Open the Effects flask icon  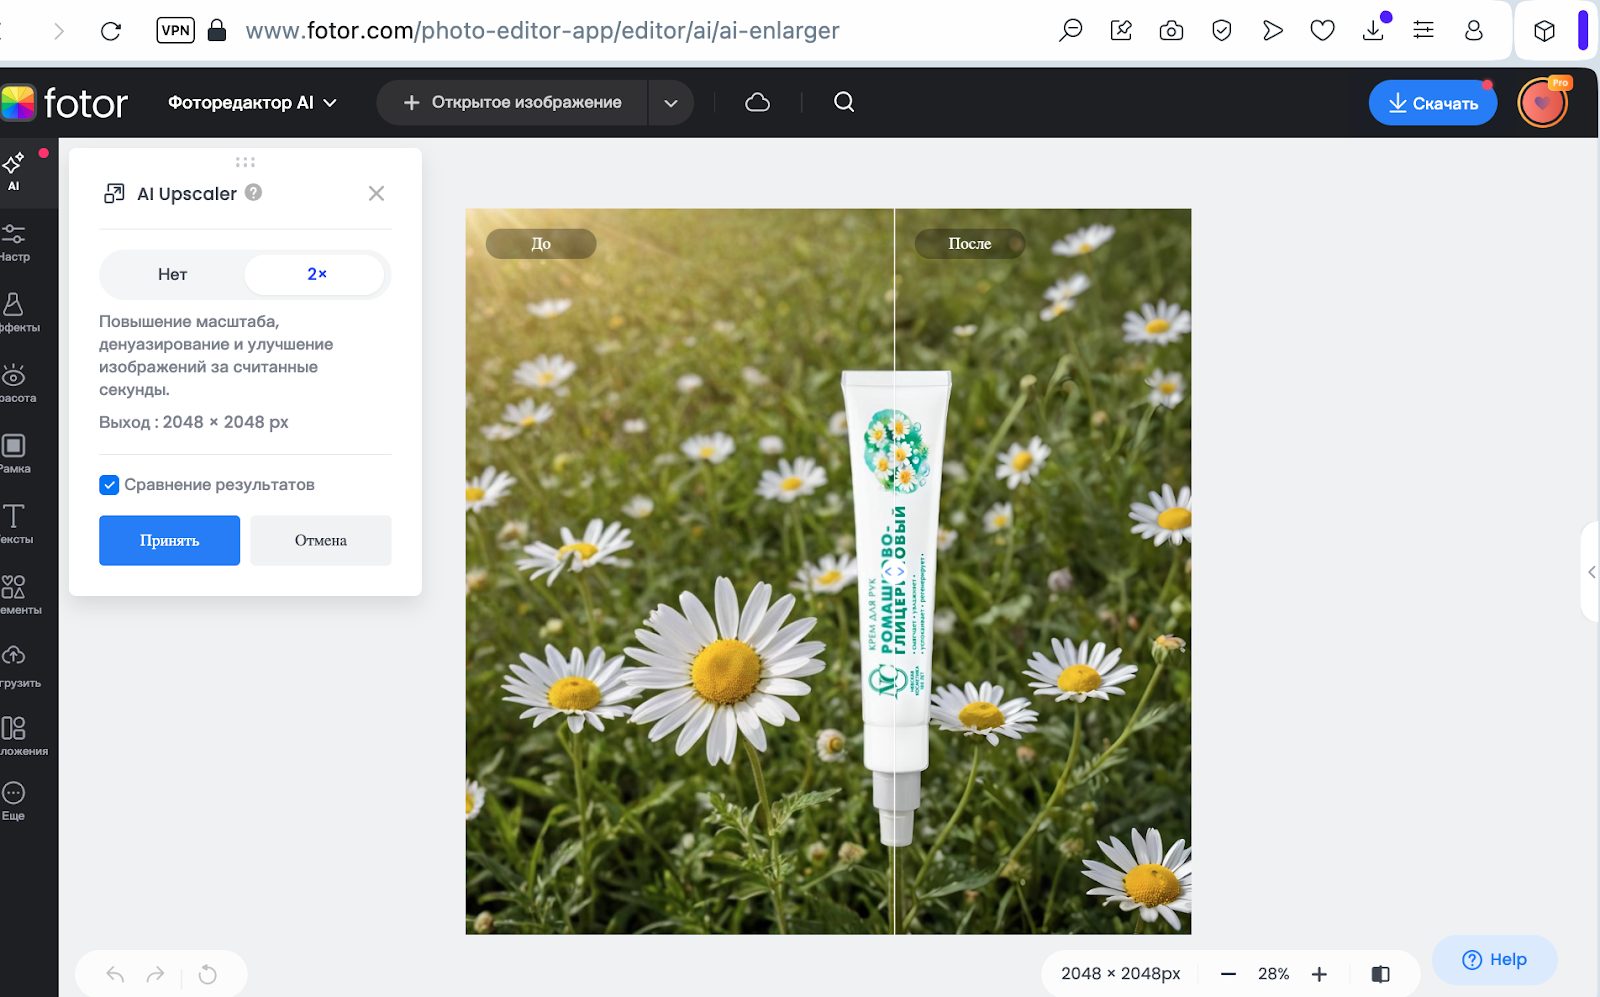pos(14,312)
